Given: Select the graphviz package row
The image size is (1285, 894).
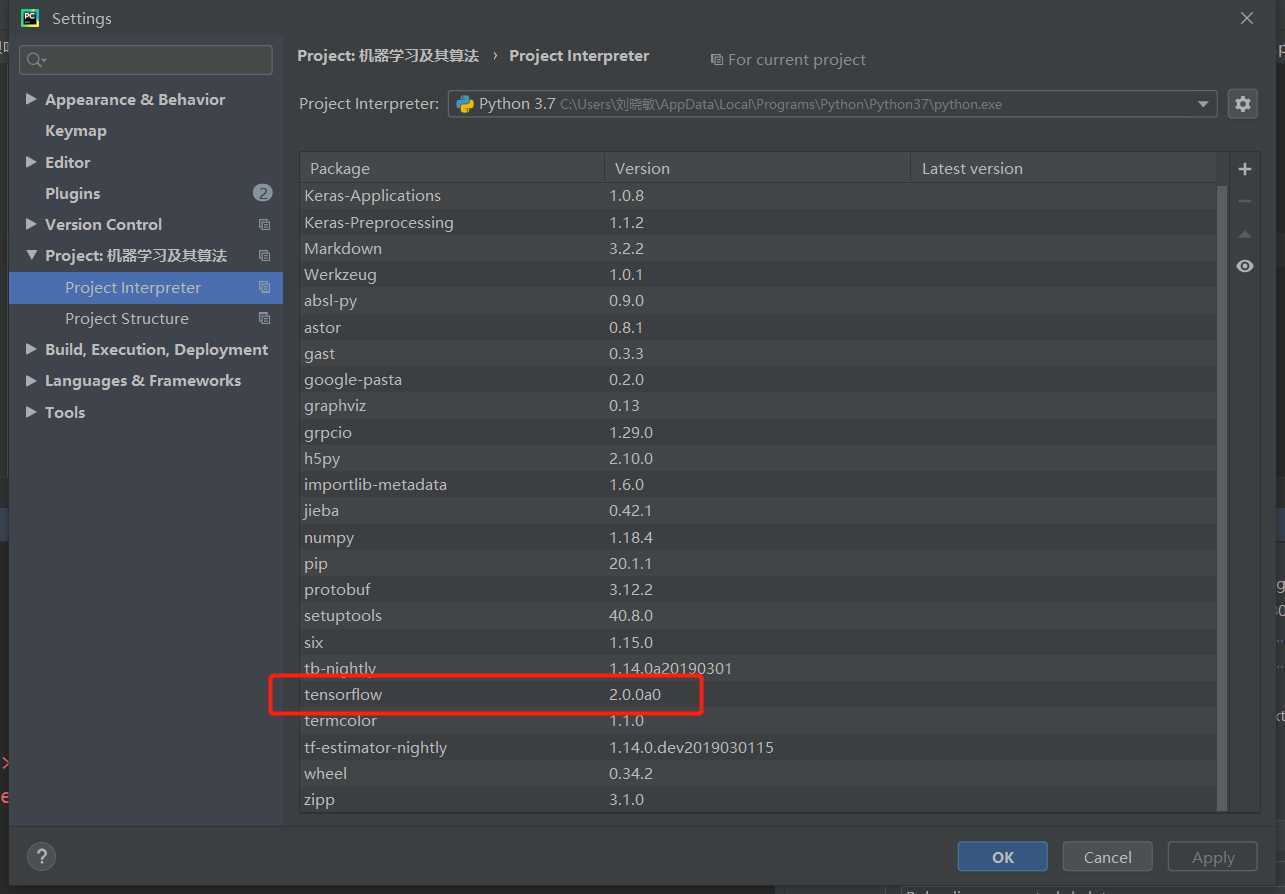Looking at the screenshot, I should click(758, 405).
